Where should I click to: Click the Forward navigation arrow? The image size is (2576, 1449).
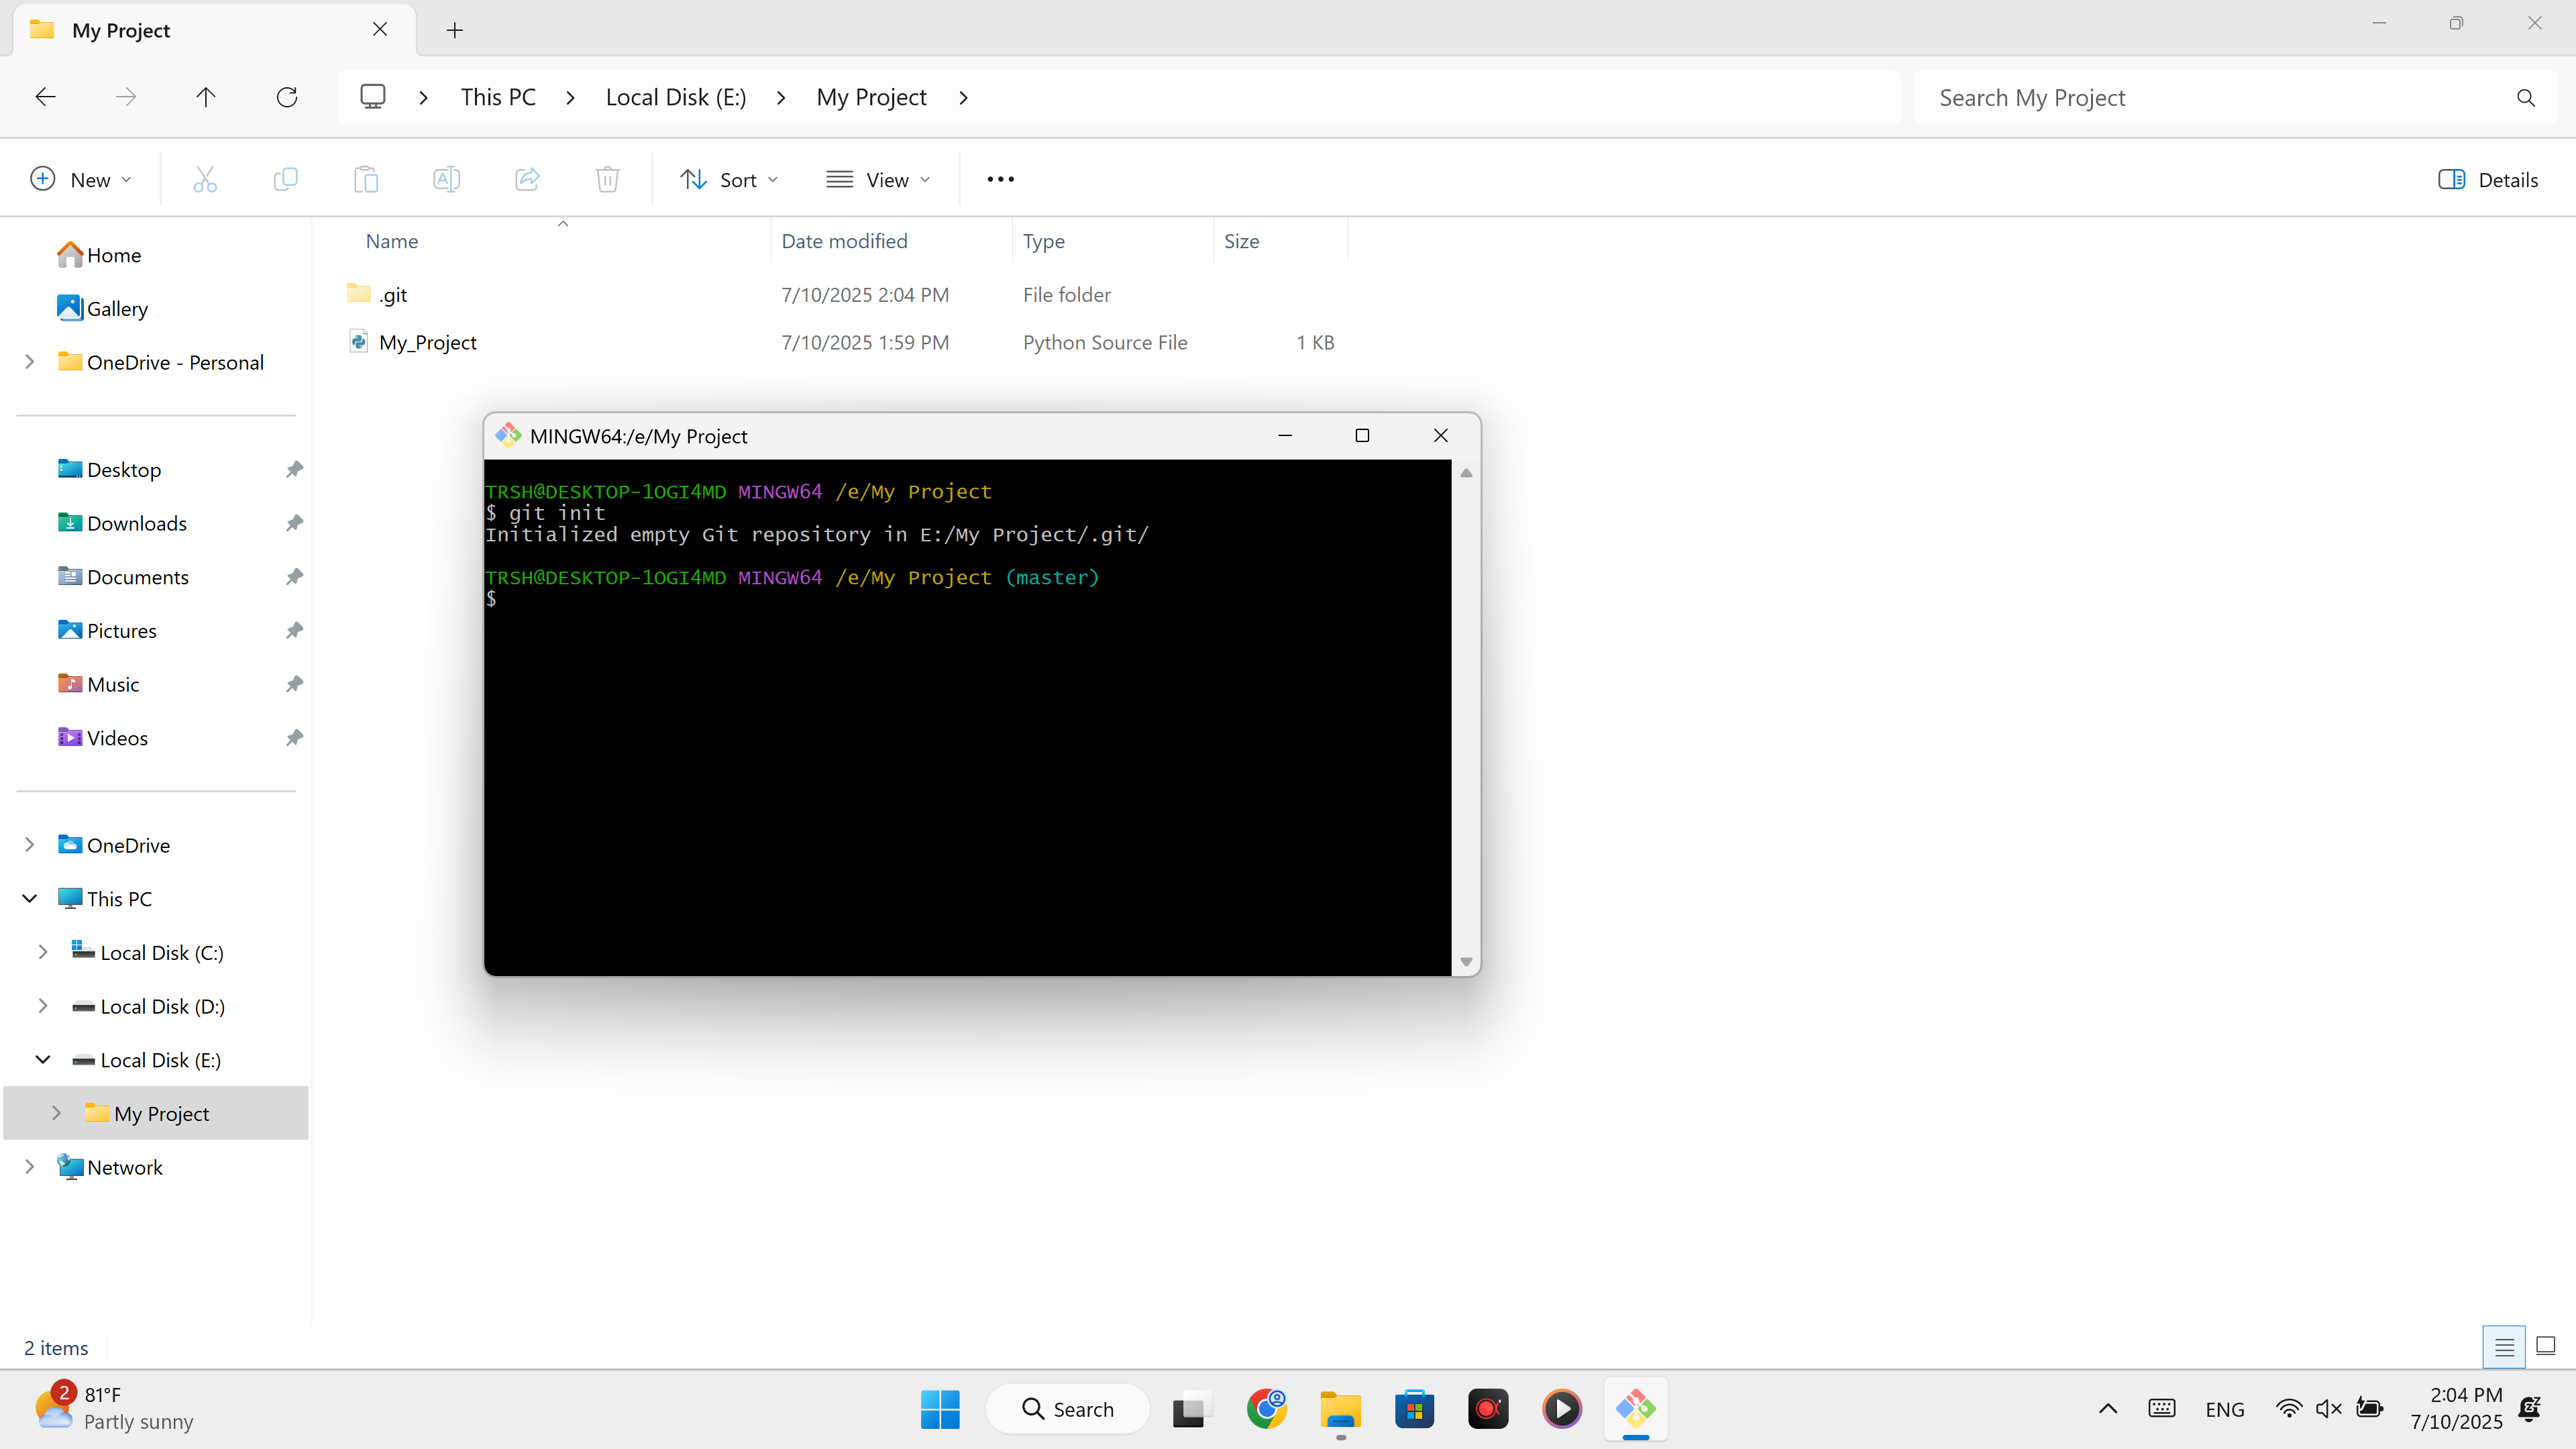tap(125, 97)
